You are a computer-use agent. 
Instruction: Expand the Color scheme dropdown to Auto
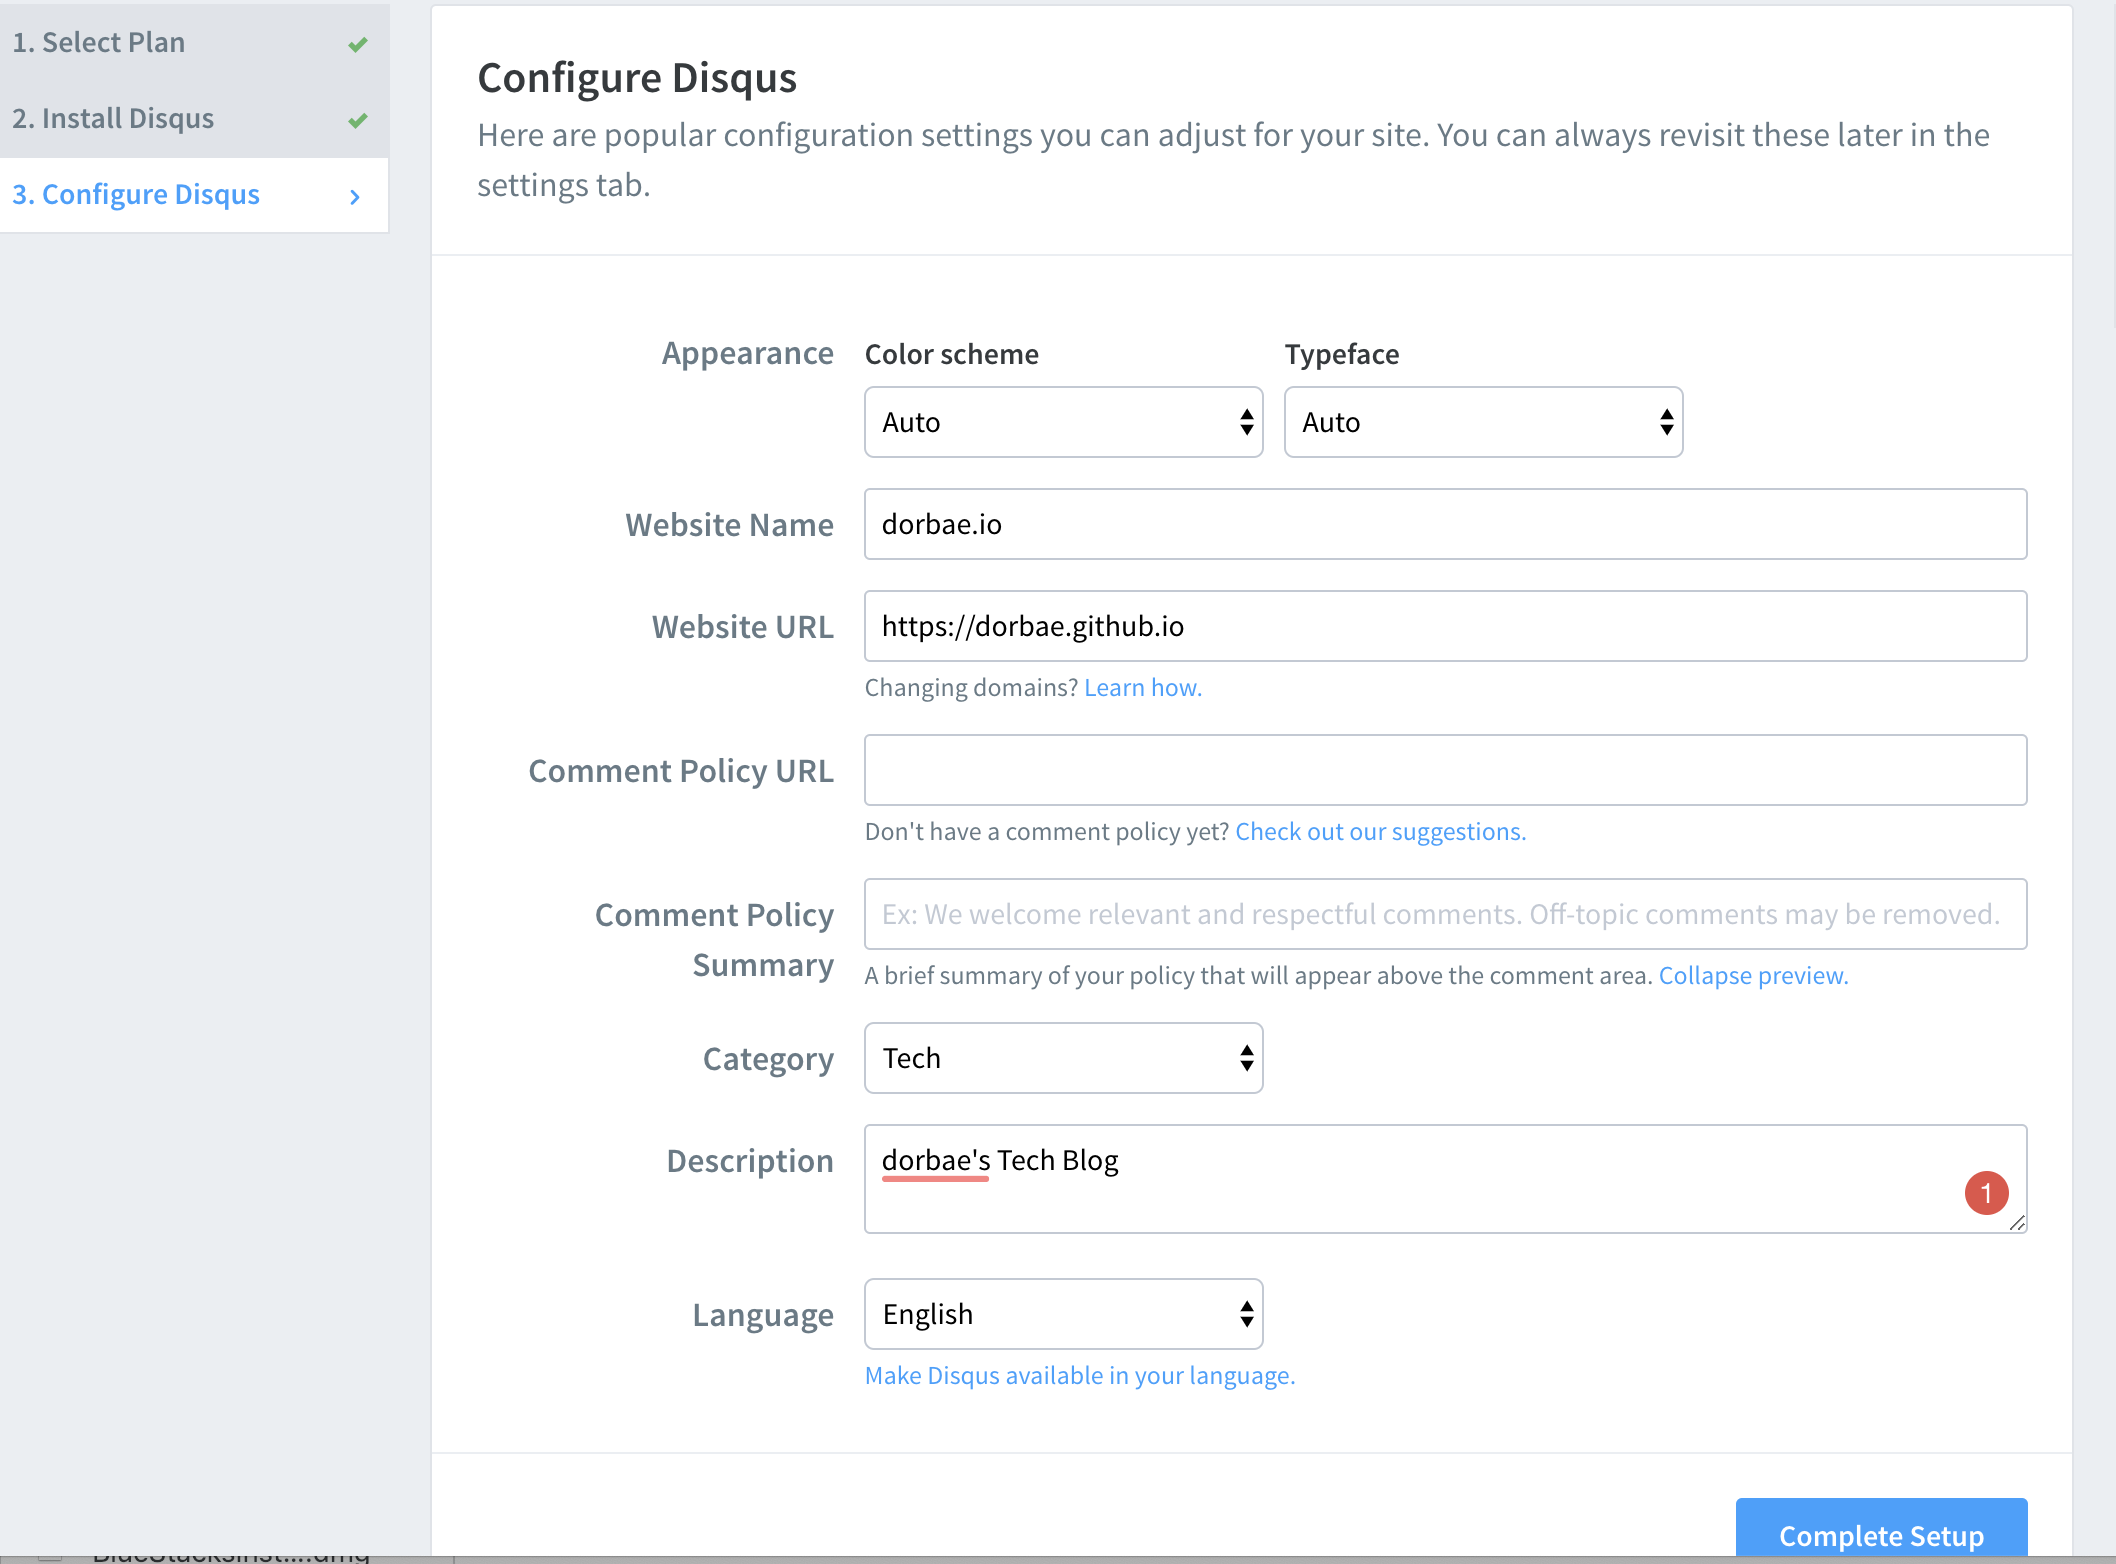[x=1063, y=422]
